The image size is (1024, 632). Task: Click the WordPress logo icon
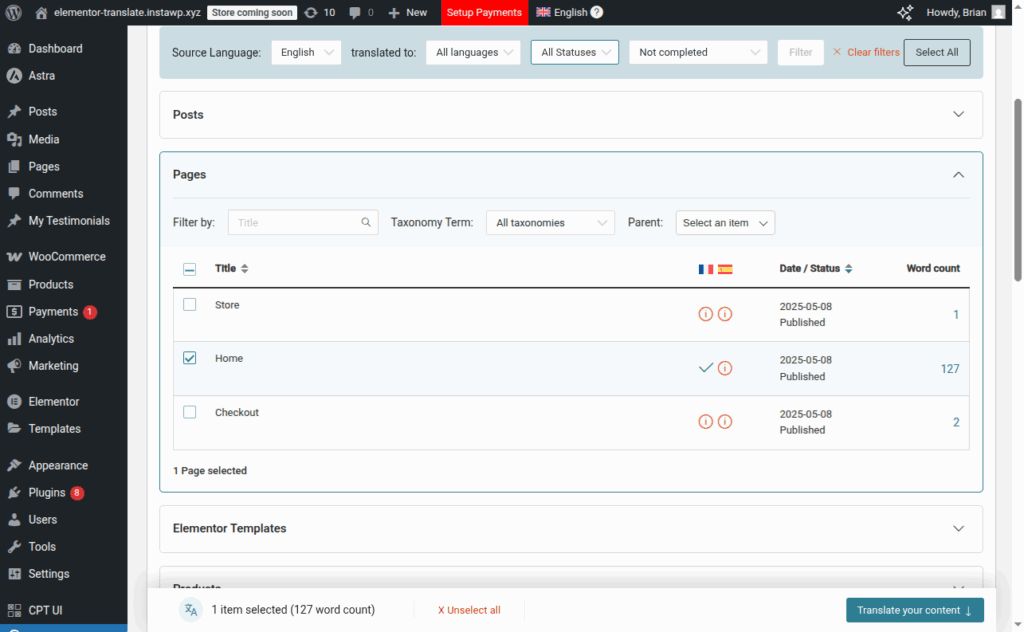point(13,12)
